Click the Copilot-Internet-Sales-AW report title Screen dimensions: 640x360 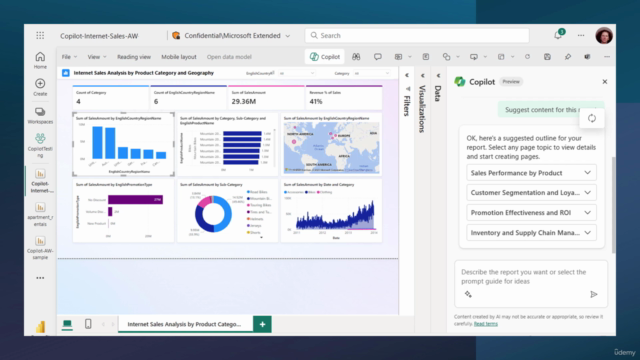click(x=99, y=36)
